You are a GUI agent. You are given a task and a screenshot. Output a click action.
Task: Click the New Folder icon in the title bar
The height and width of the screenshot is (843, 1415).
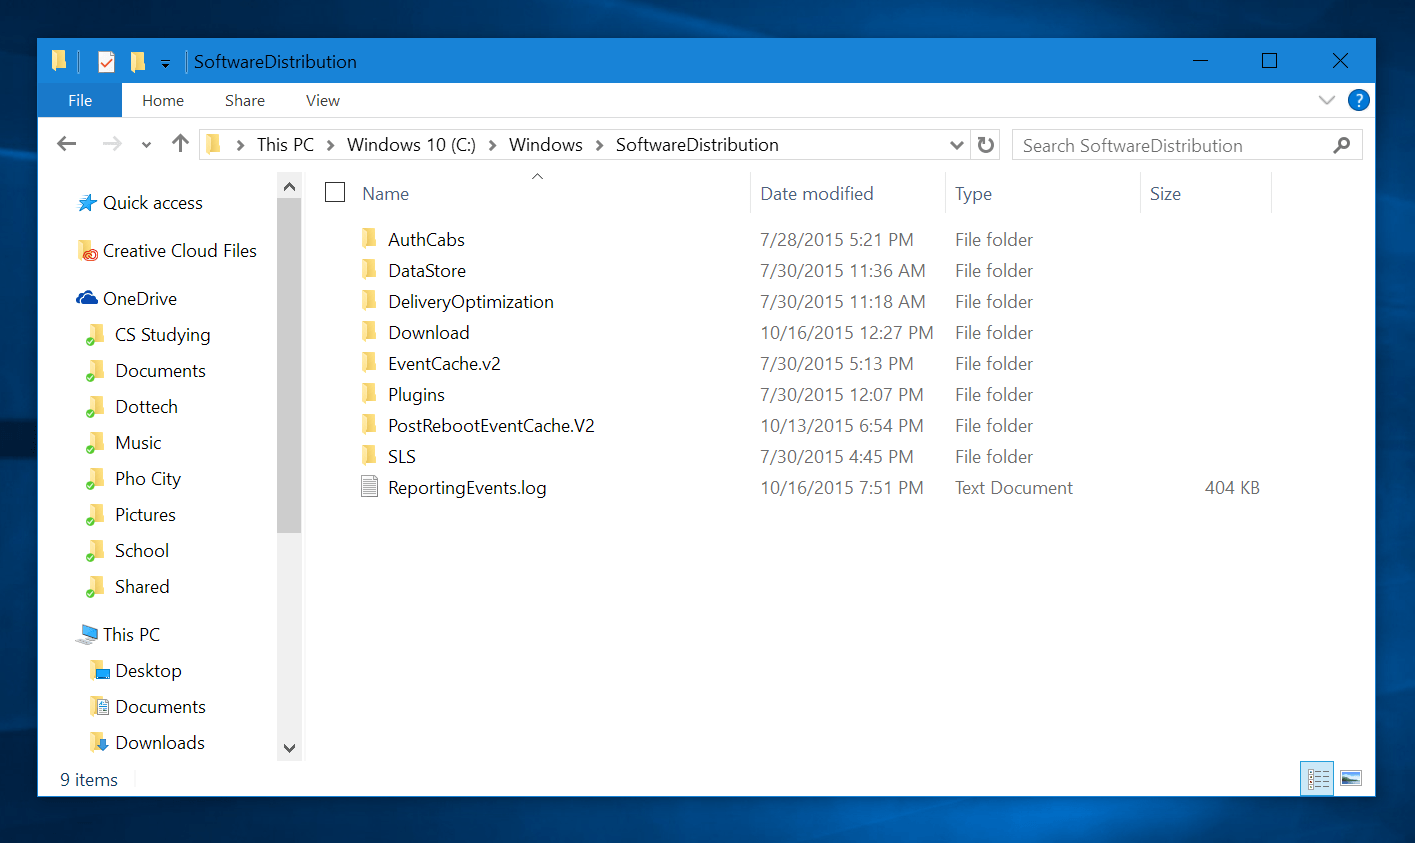click(138, 62)
